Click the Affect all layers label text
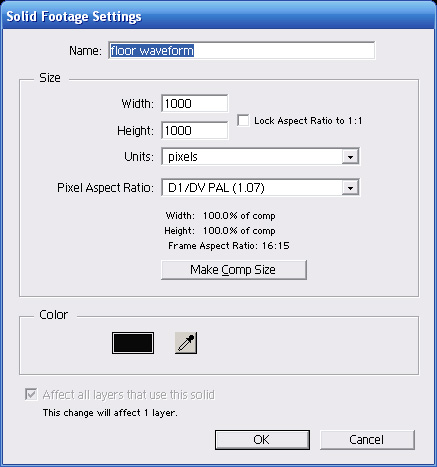The height and width of the screenshot is (467, 437). pyautogui.click(x=129, y=395)
